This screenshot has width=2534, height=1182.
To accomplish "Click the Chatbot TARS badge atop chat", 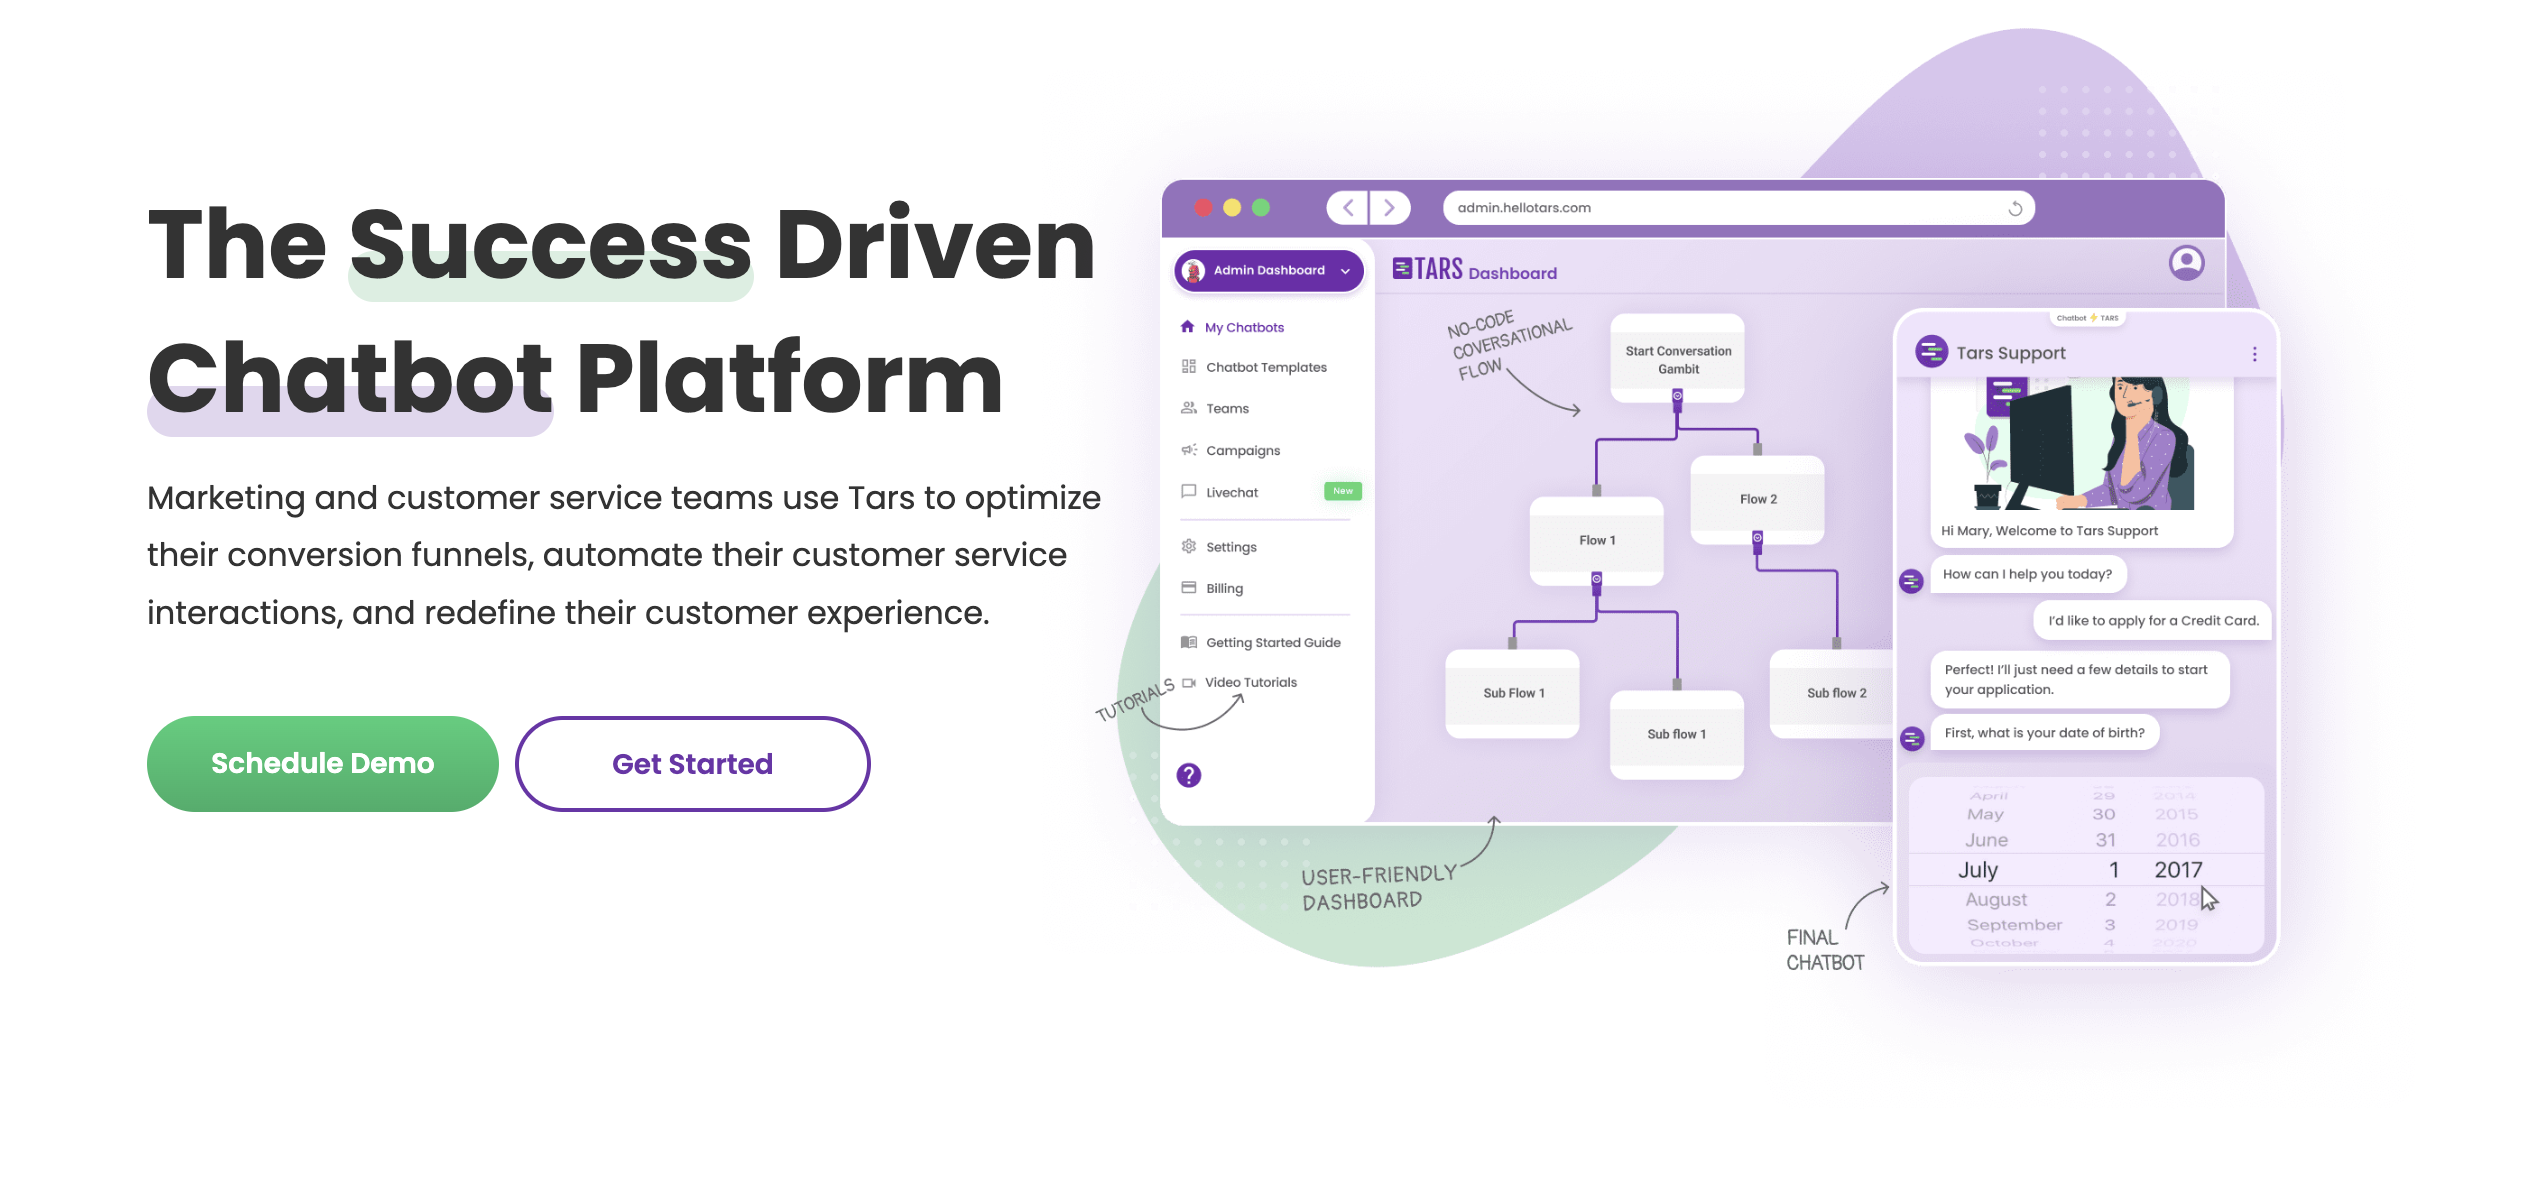I will [2087, 318].
